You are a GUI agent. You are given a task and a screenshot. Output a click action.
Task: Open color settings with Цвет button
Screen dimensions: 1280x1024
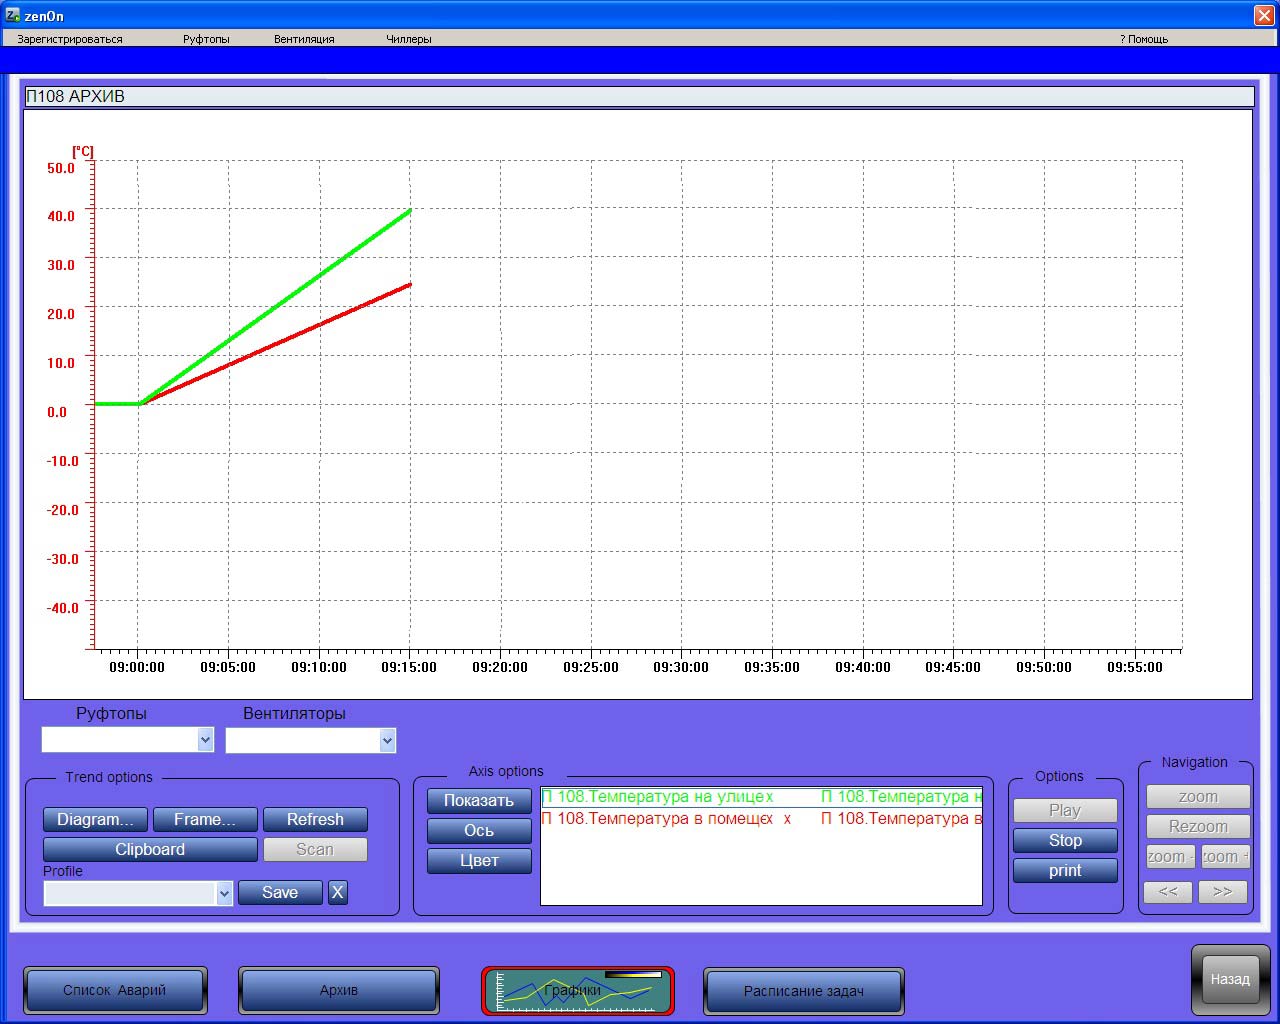[x=479, y=860]
